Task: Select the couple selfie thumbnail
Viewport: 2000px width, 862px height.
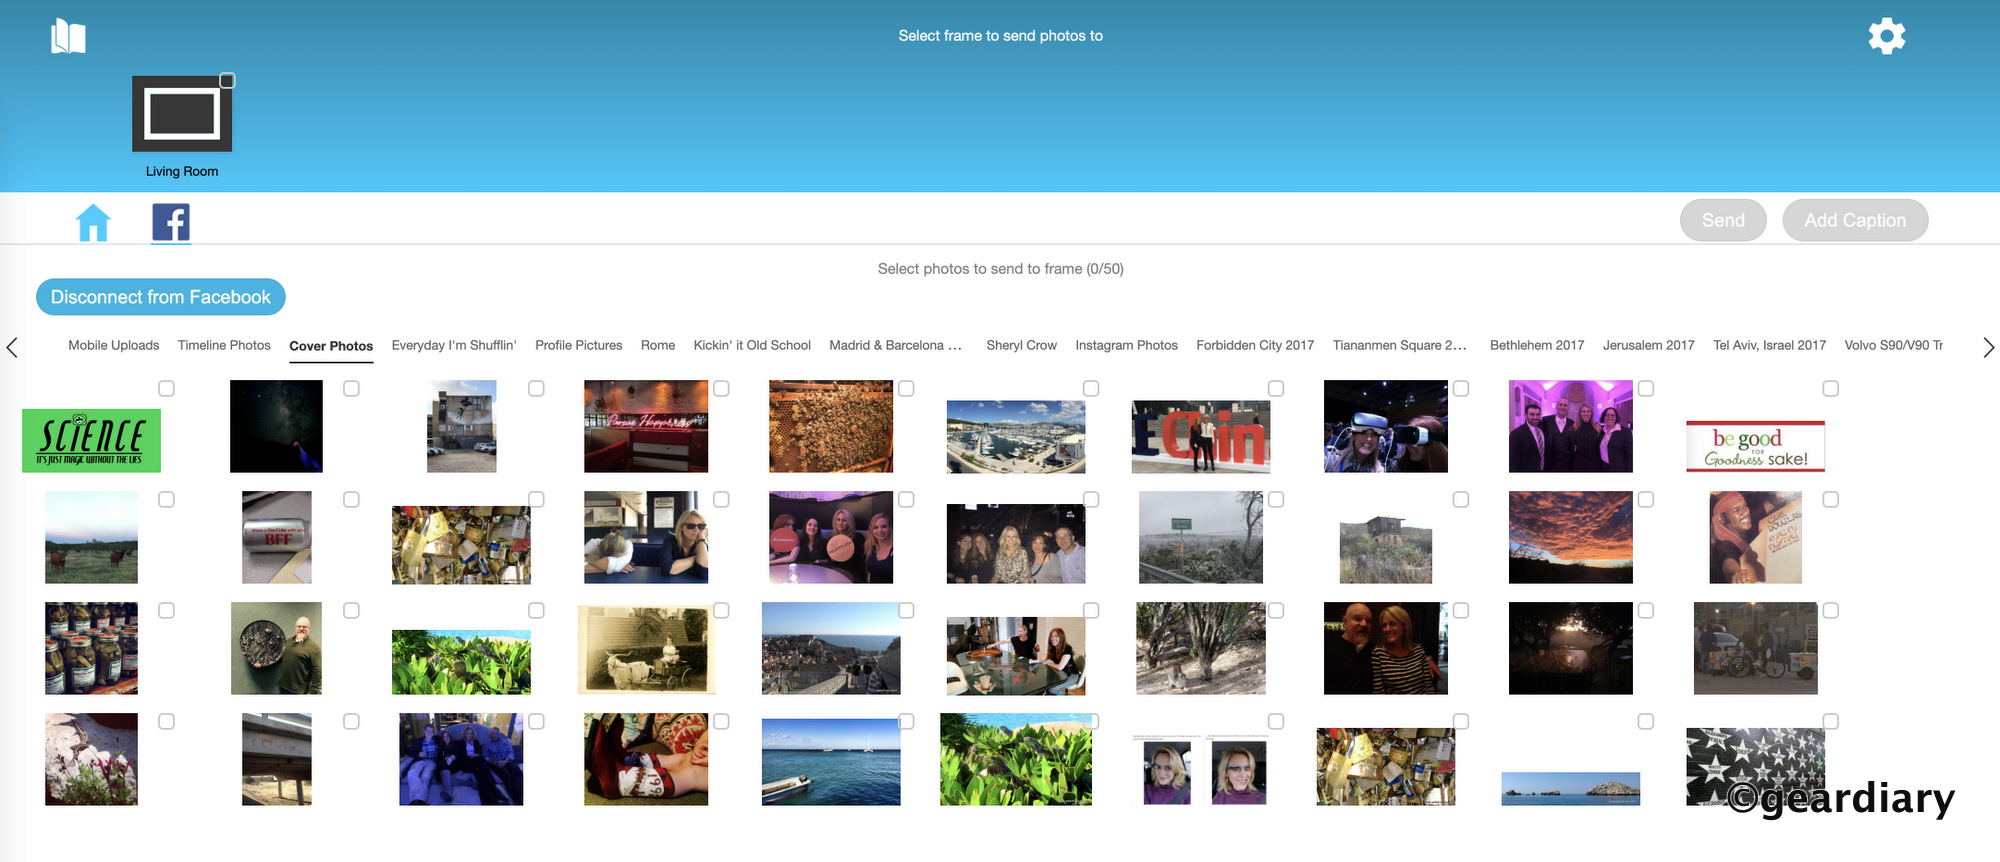Action: pyautogui.click(x=1386, y=648)
